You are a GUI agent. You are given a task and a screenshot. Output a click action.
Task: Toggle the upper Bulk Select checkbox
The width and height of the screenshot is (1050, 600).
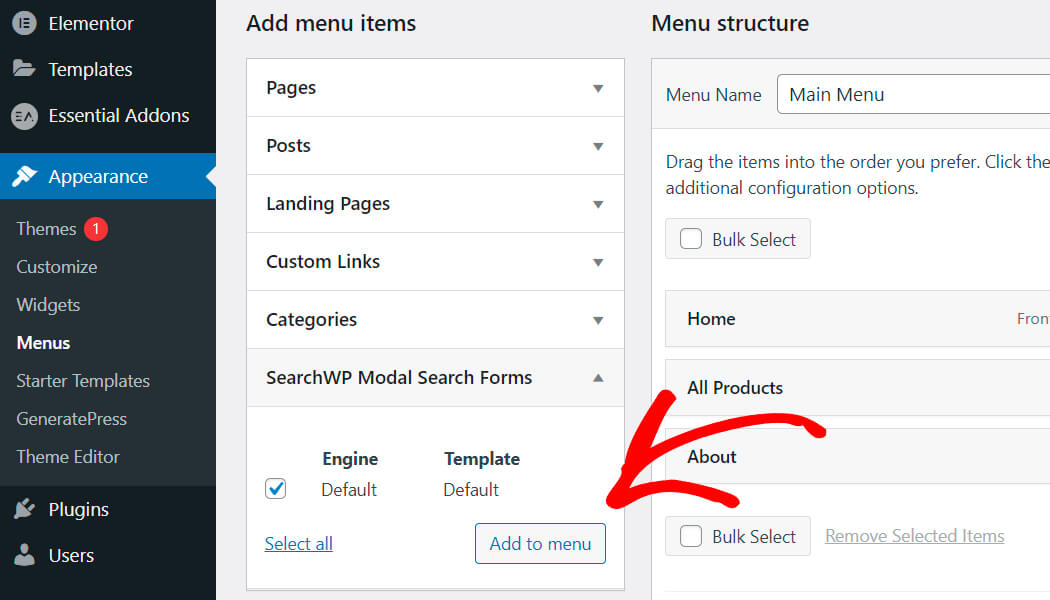[x=690, y=239]
